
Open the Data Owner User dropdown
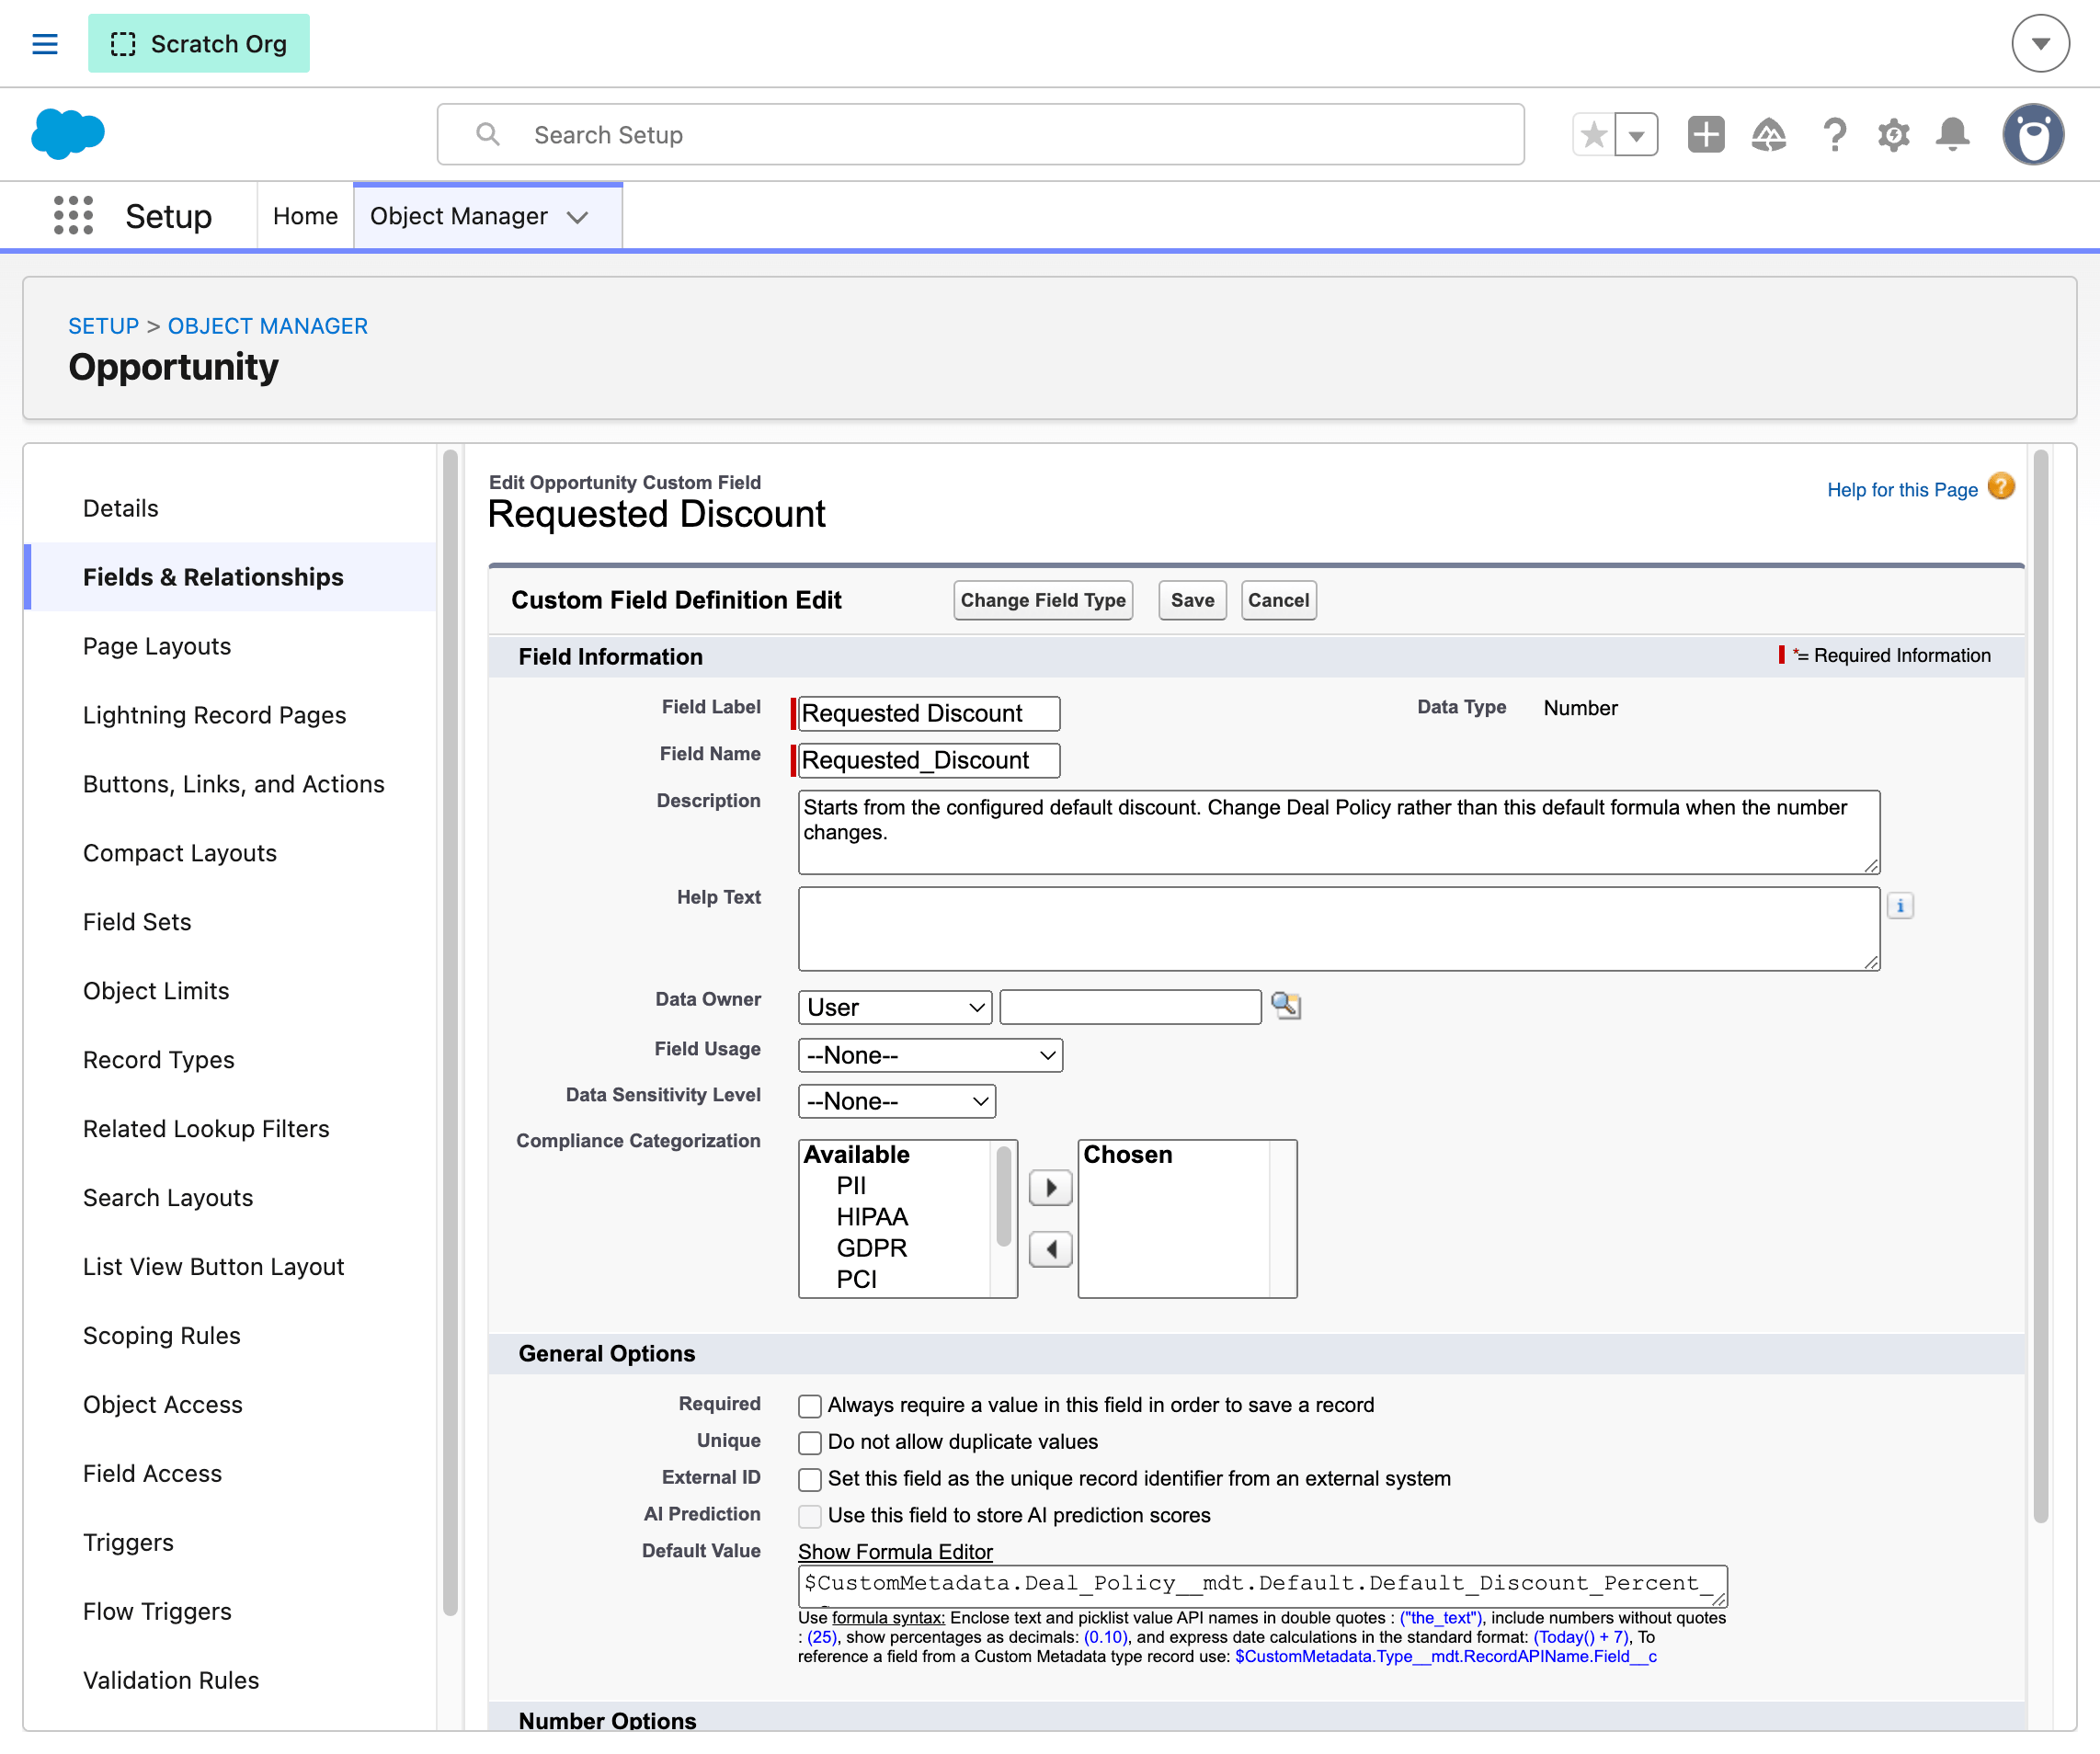pos(895,1007)
